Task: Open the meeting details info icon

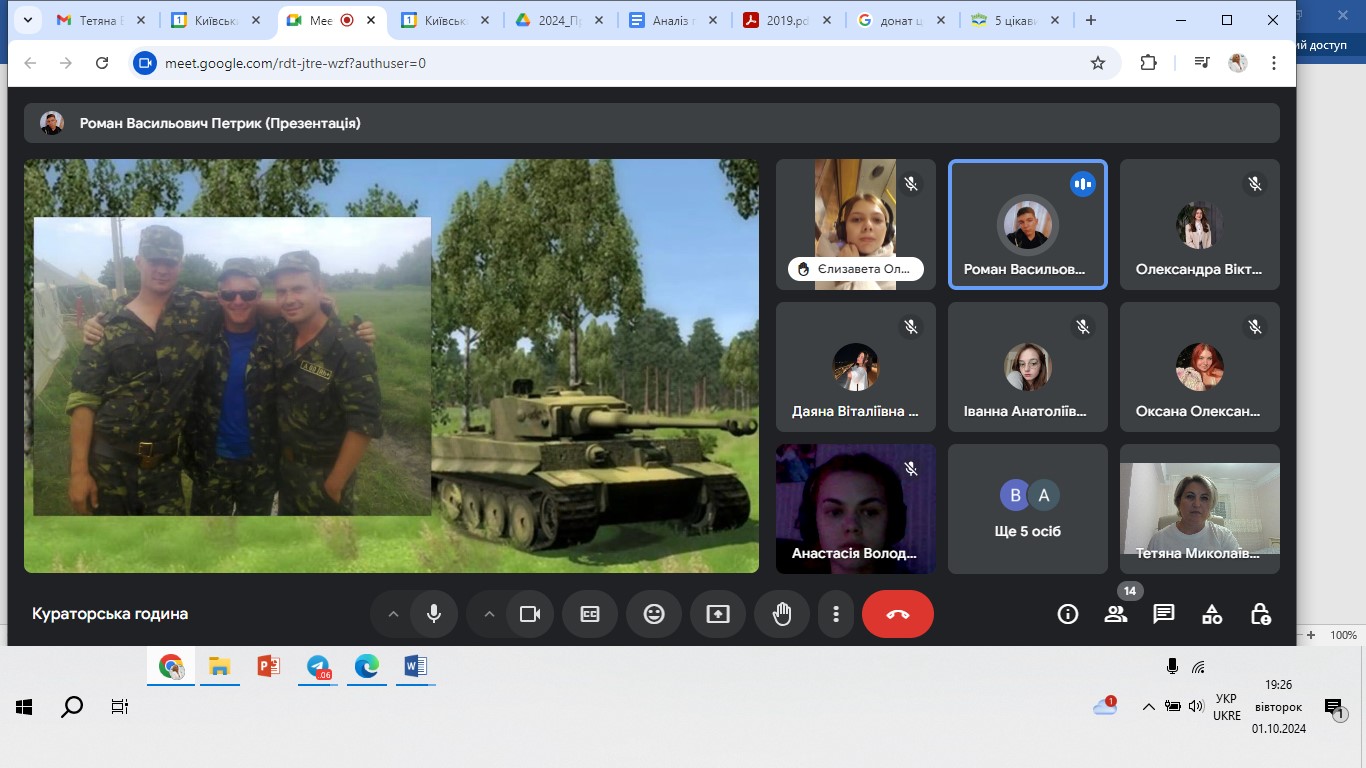Action: pos(1068,614)
